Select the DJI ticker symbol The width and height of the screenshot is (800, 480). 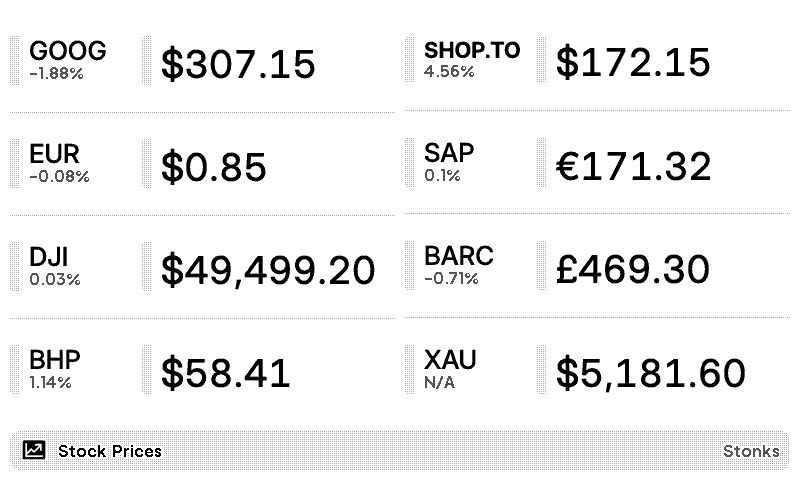tap(49, 257)
